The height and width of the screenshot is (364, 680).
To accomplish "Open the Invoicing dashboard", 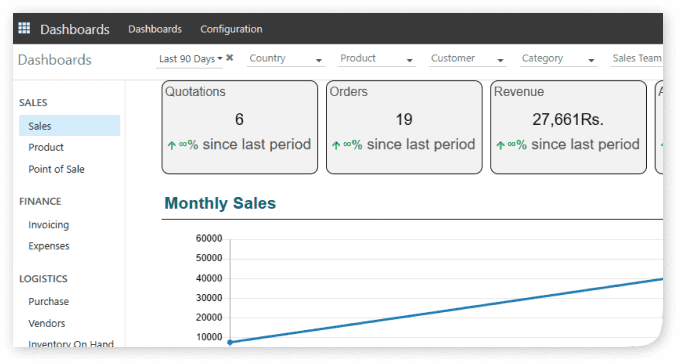I will click(x=49, y=225).
